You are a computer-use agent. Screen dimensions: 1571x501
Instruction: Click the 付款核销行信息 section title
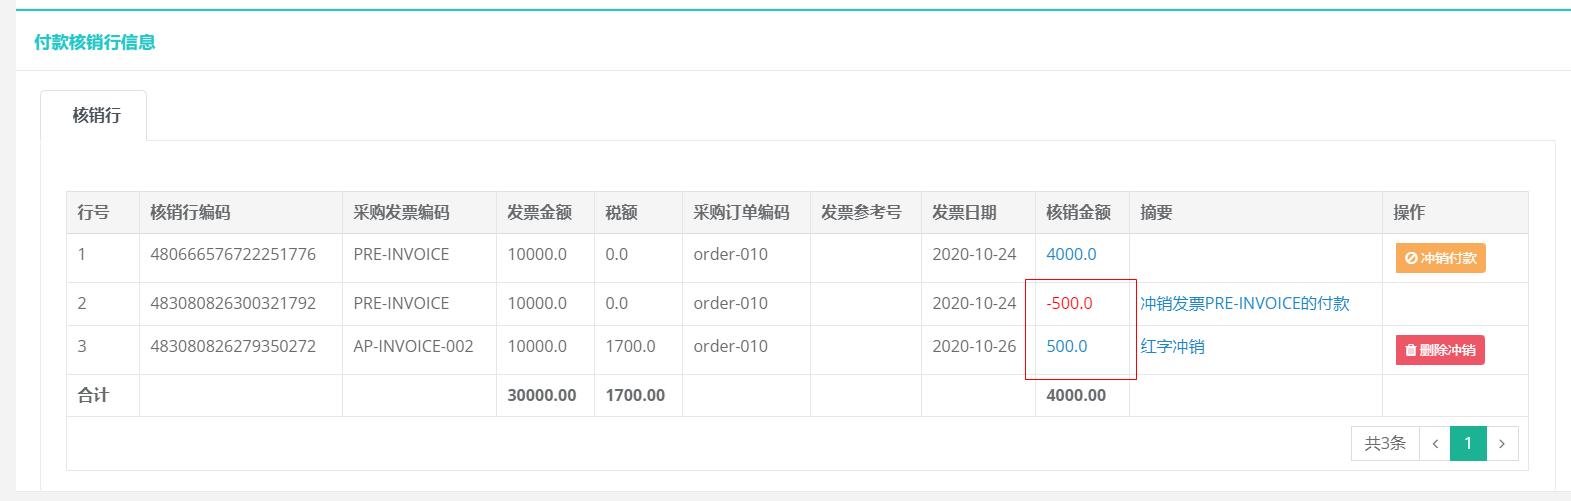point(95,42)
